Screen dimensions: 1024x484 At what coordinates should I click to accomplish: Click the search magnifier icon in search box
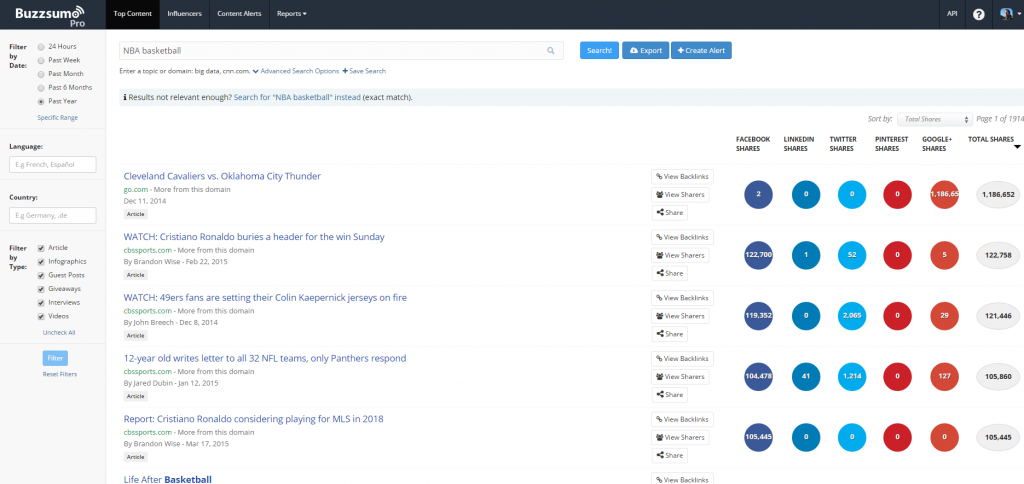(551, 50)
